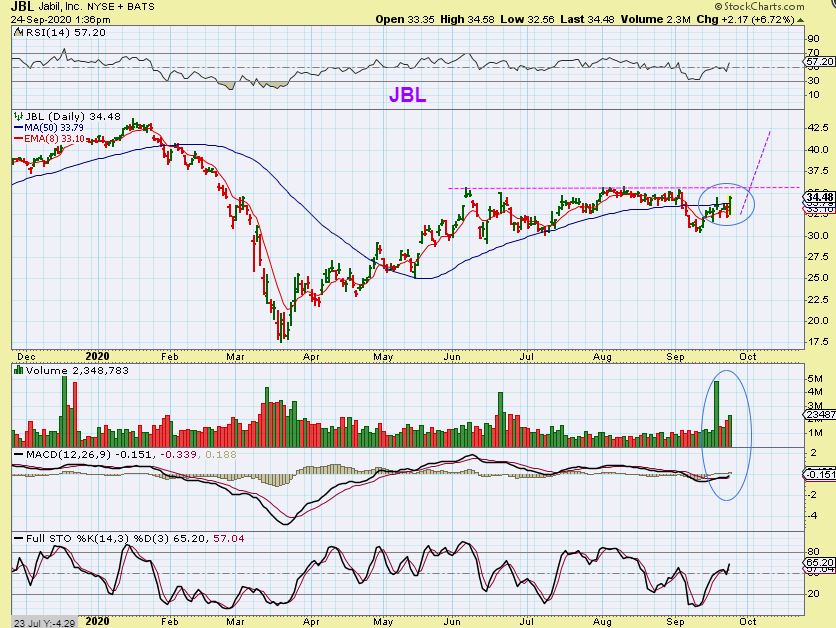The image size is (836, 628).
Task: Click the High 34.58 quote value
Action: [x=468, y=19]
